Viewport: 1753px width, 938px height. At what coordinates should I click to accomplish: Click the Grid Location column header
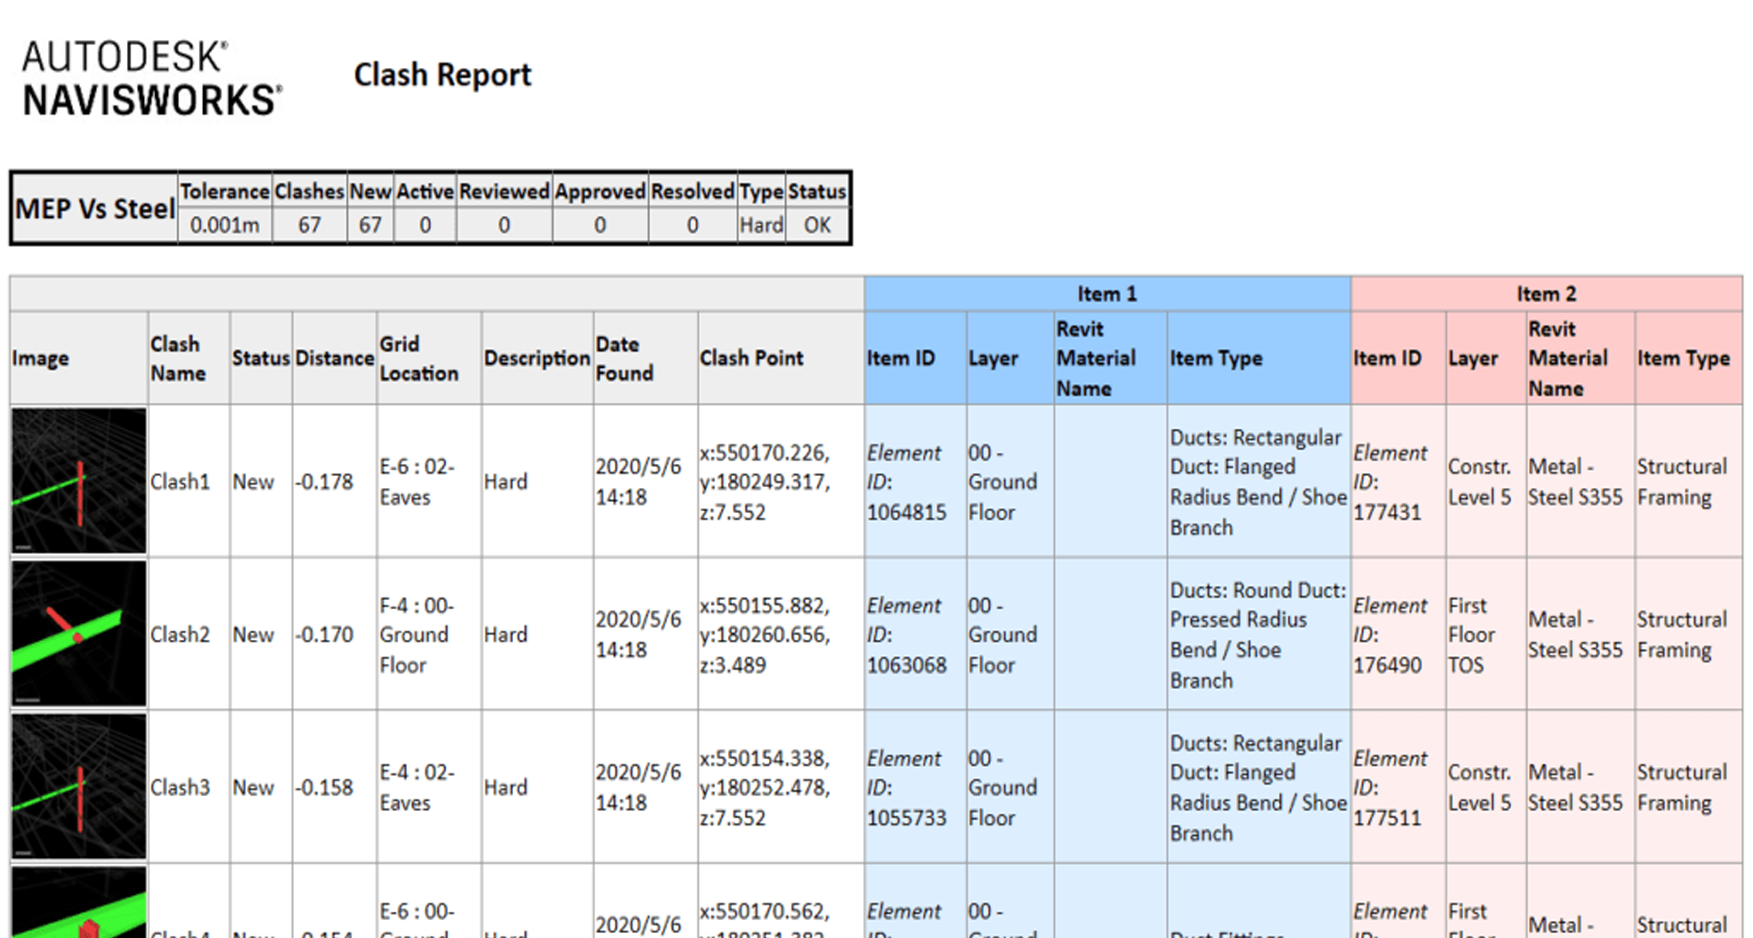(x=419, y=358)
